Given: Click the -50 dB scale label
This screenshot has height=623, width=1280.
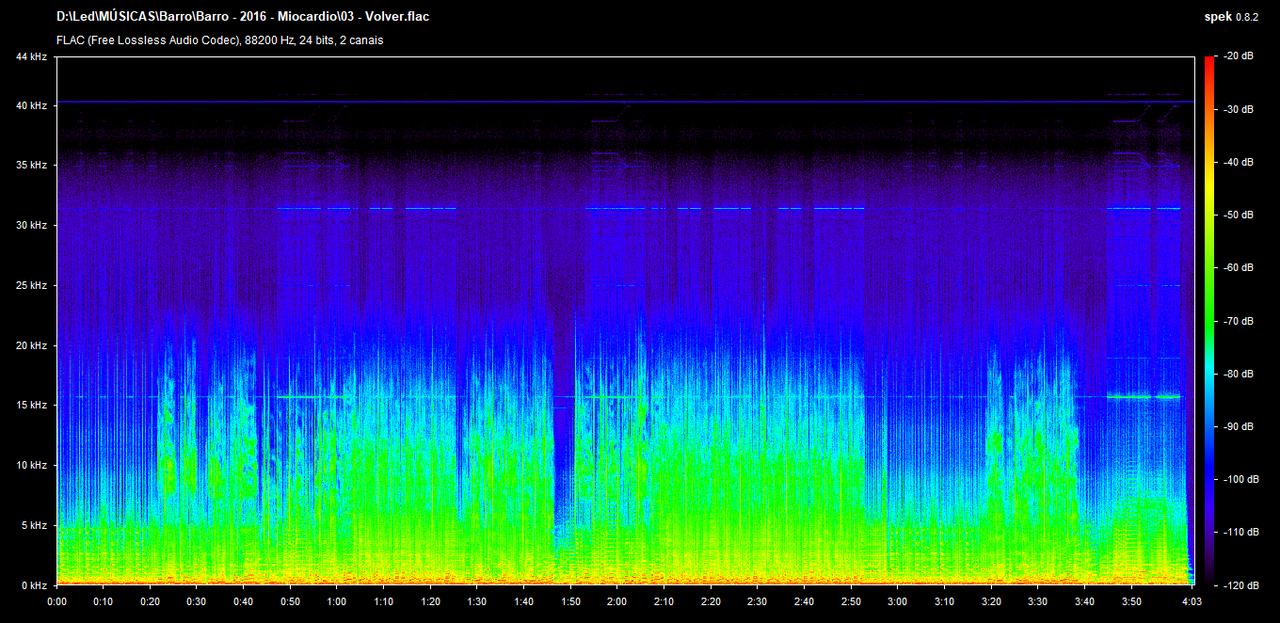Looking at the screenshot, I should 1239,215.
